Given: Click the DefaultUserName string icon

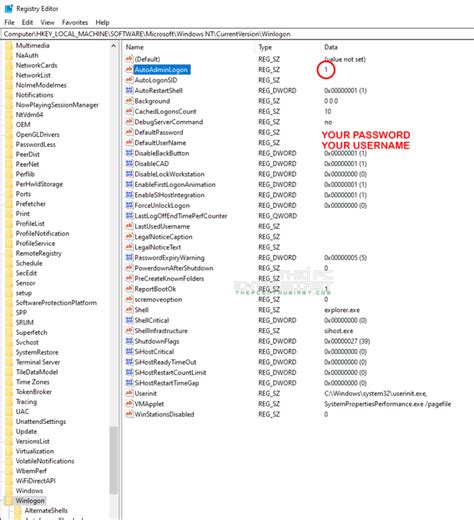Looking at the screenshot, I should coord(129,143).
